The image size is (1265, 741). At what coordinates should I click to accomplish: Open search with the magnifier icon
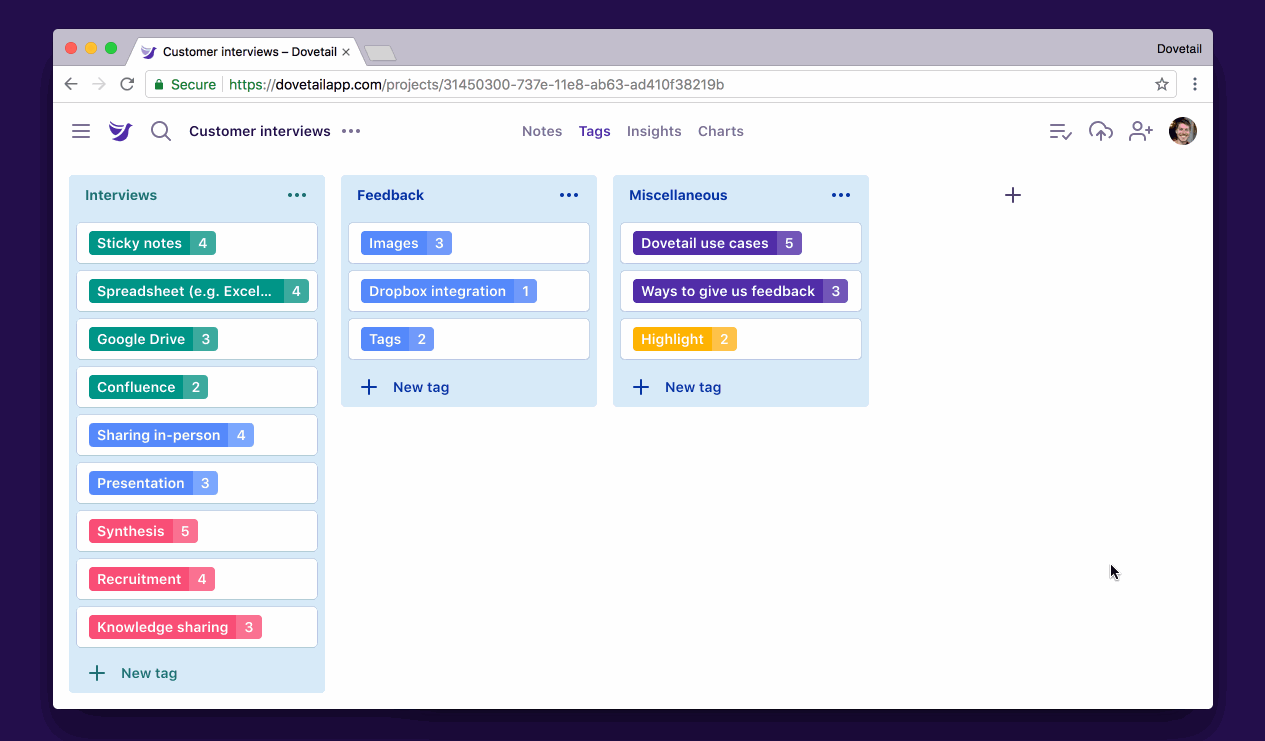click(161, 131)
